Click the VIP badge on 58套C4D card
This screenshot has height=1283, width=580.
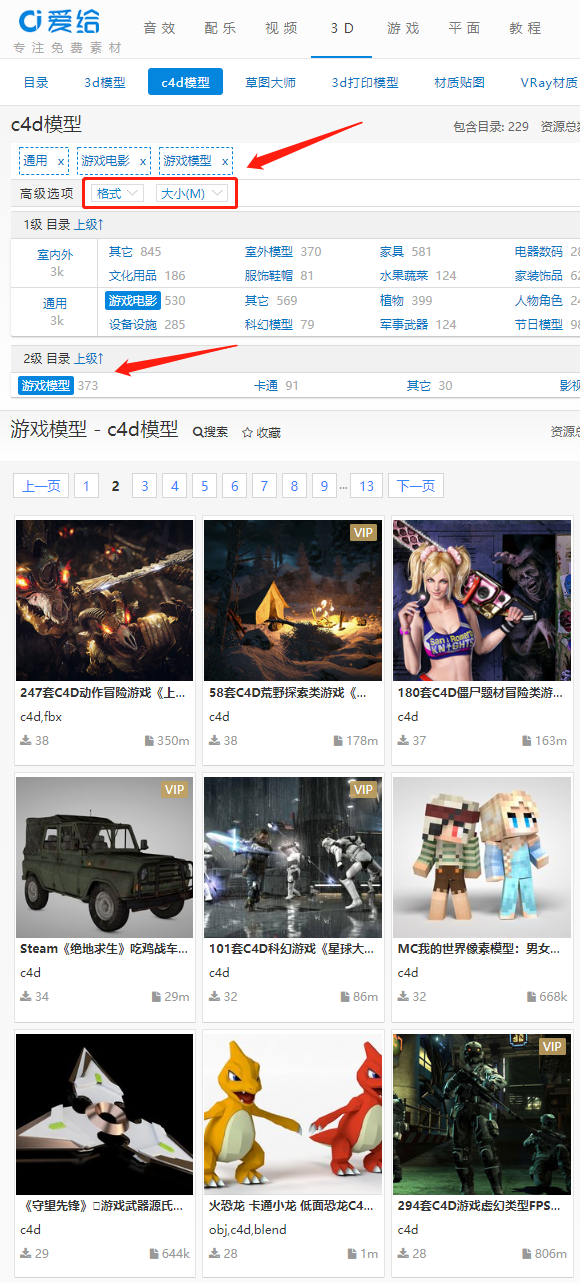[x=363, y=533]
